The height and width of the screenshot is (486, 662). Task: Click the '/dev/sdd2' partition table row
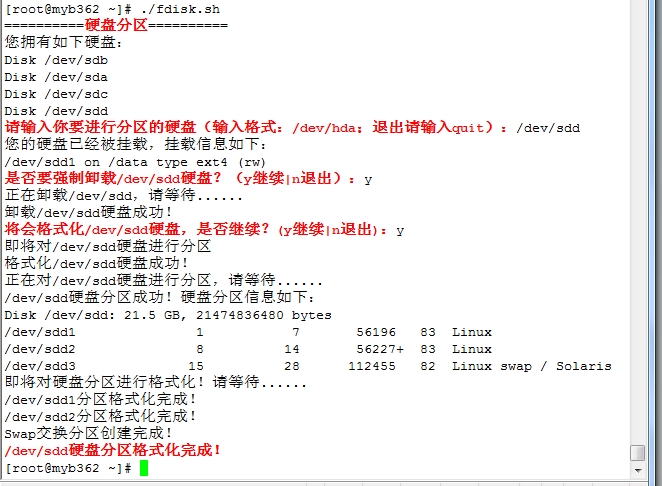pyautogui.click(x=248, y=349)
